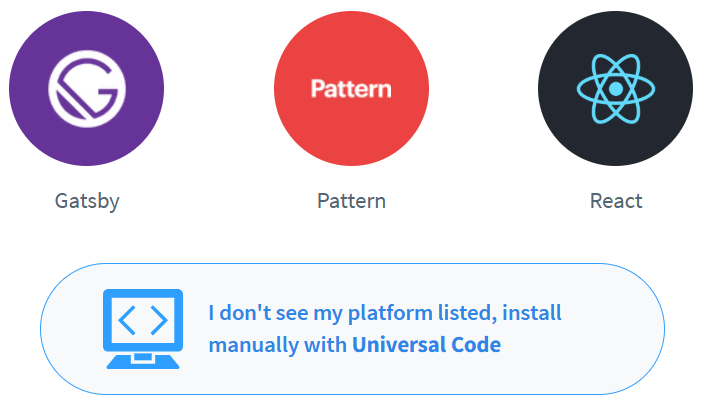Click the "manually with" text in button
Image resolution: width=717 pixels, height=418 pixels.
[278, 345]
